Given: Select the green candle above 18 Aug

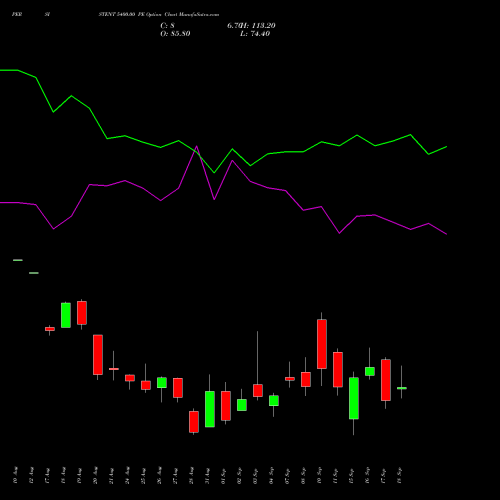Looking at the screenshot, I should click(x=66, y=315).
